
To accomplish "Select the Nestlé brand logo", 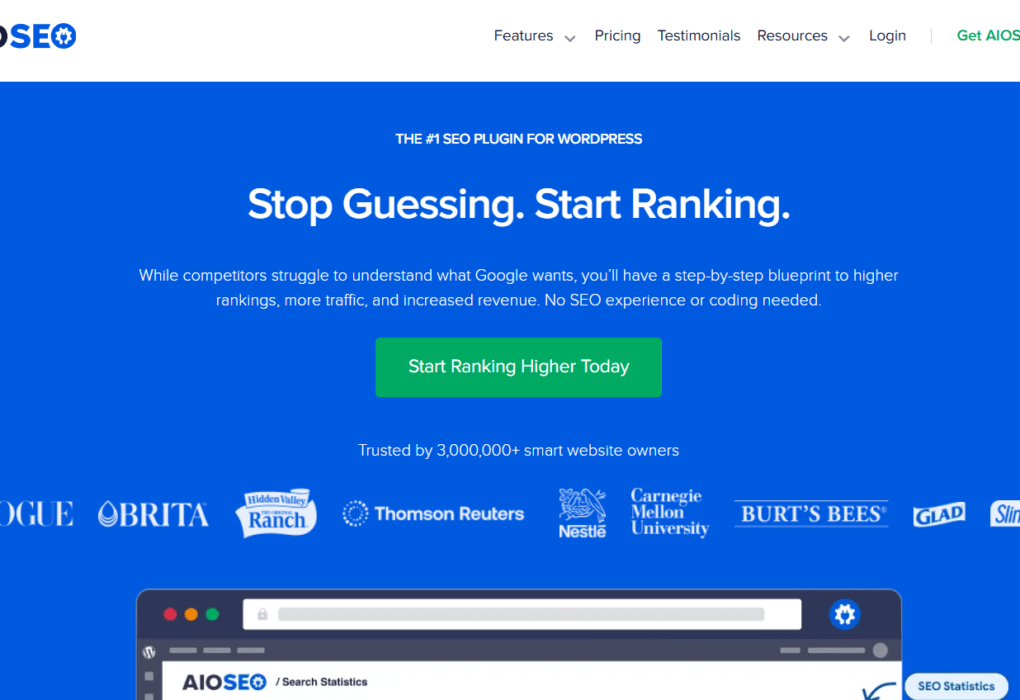I will click(583, 513).
